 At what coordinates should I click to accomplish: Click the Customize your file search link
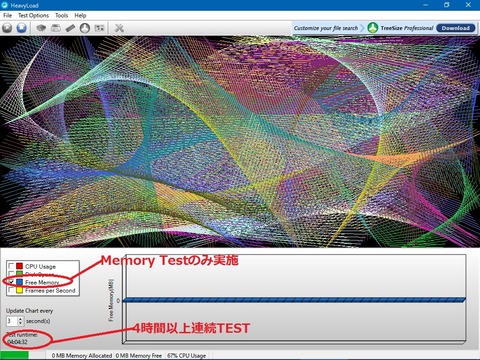(326, 28)
